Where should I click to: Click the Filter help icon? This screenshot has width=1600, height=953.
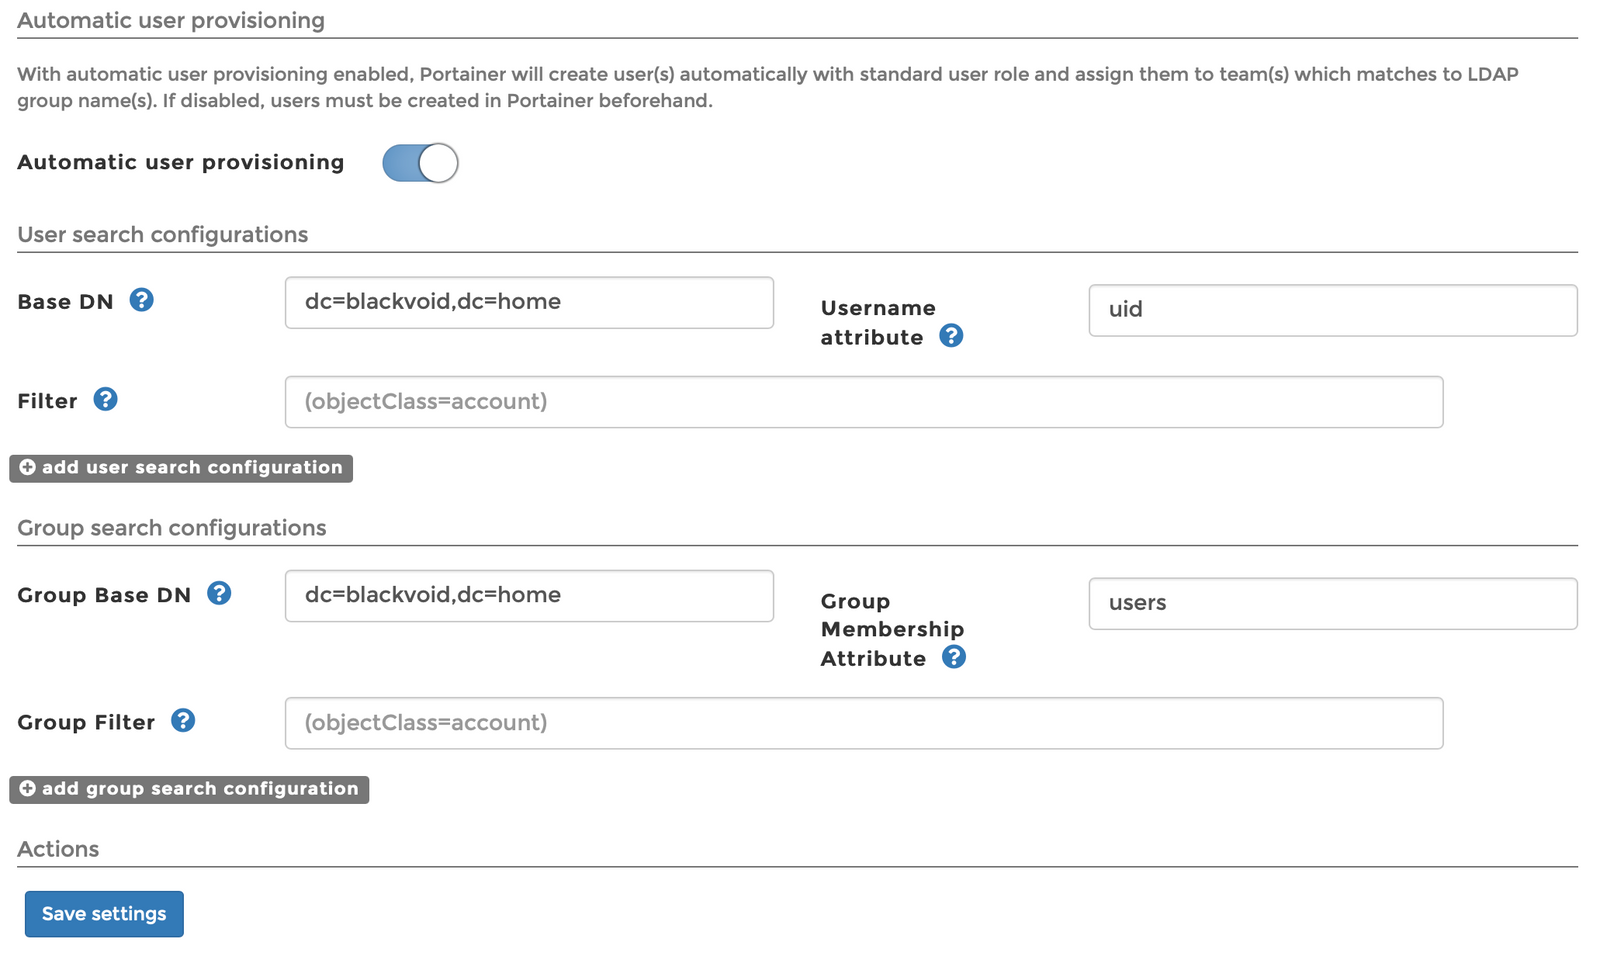click(104, 400)
